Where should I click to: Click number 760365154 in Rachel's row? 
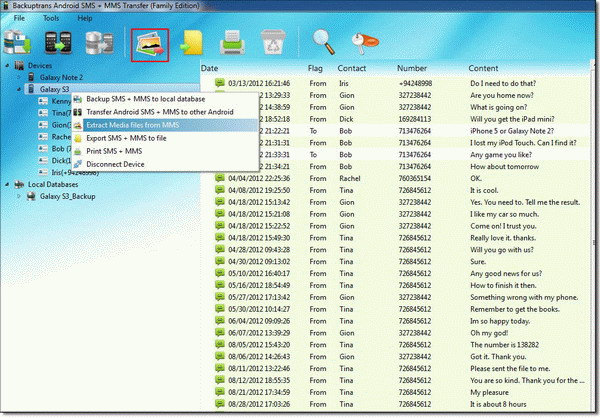pyautogui.click(x=415, y=178)
